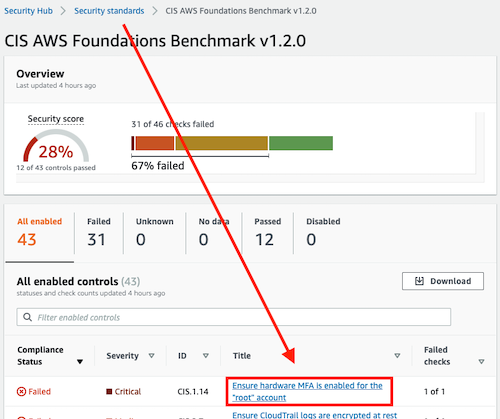Sort the Failed checks column
The height and width of the screenshot is (419, 500).
coord(481,362)
